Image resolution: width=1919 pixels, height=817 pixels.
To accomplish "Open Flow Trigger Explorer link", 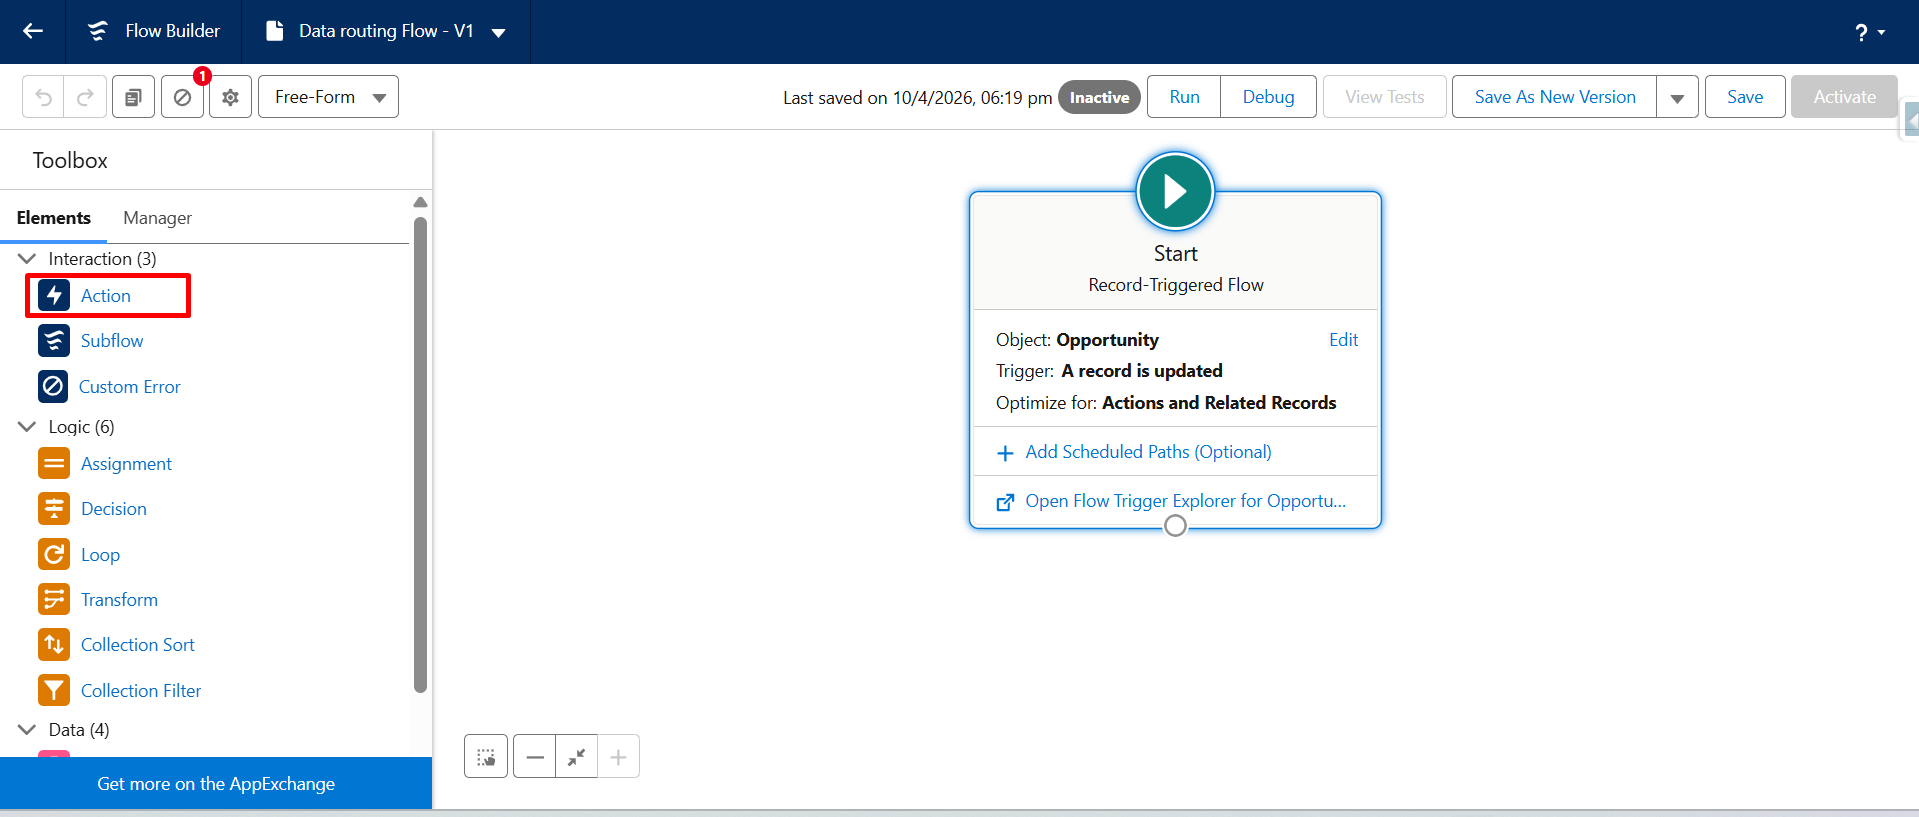I will [x=1185, y=501].
